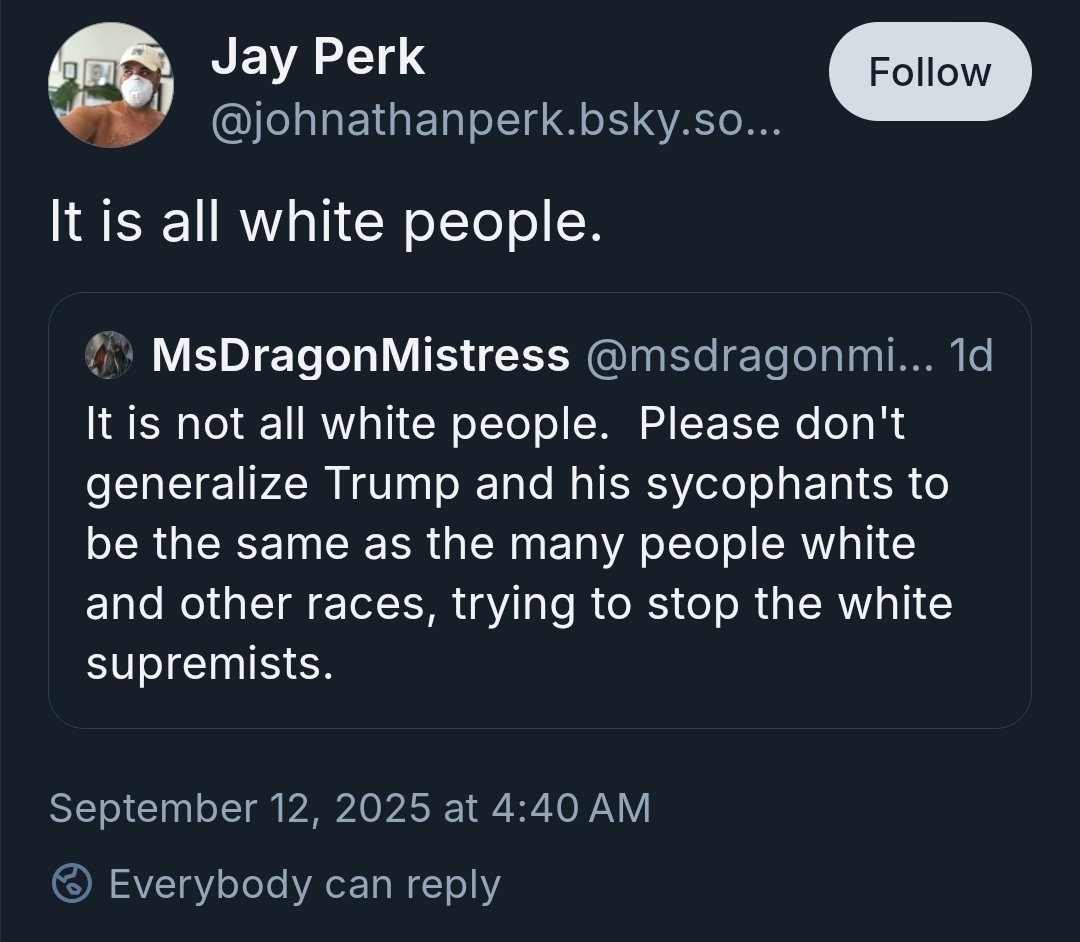Click the word 'supremists.' in quoted post

209,664
